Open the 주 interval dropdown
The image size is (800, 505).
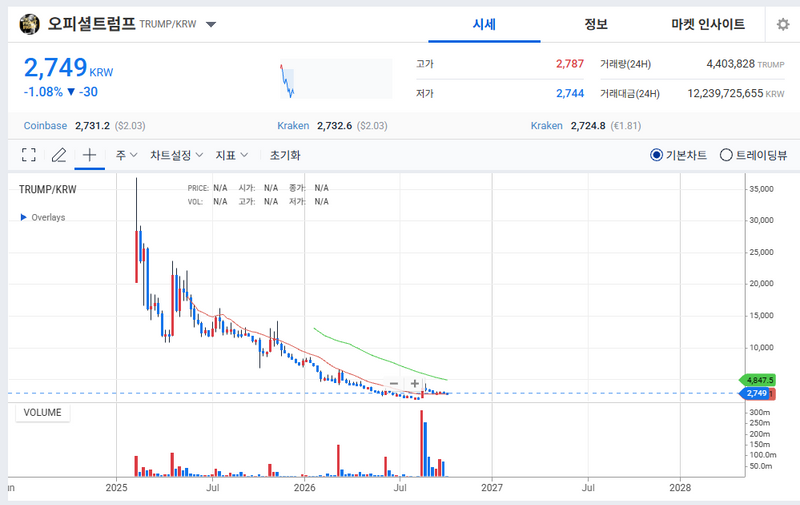[127, 155]
